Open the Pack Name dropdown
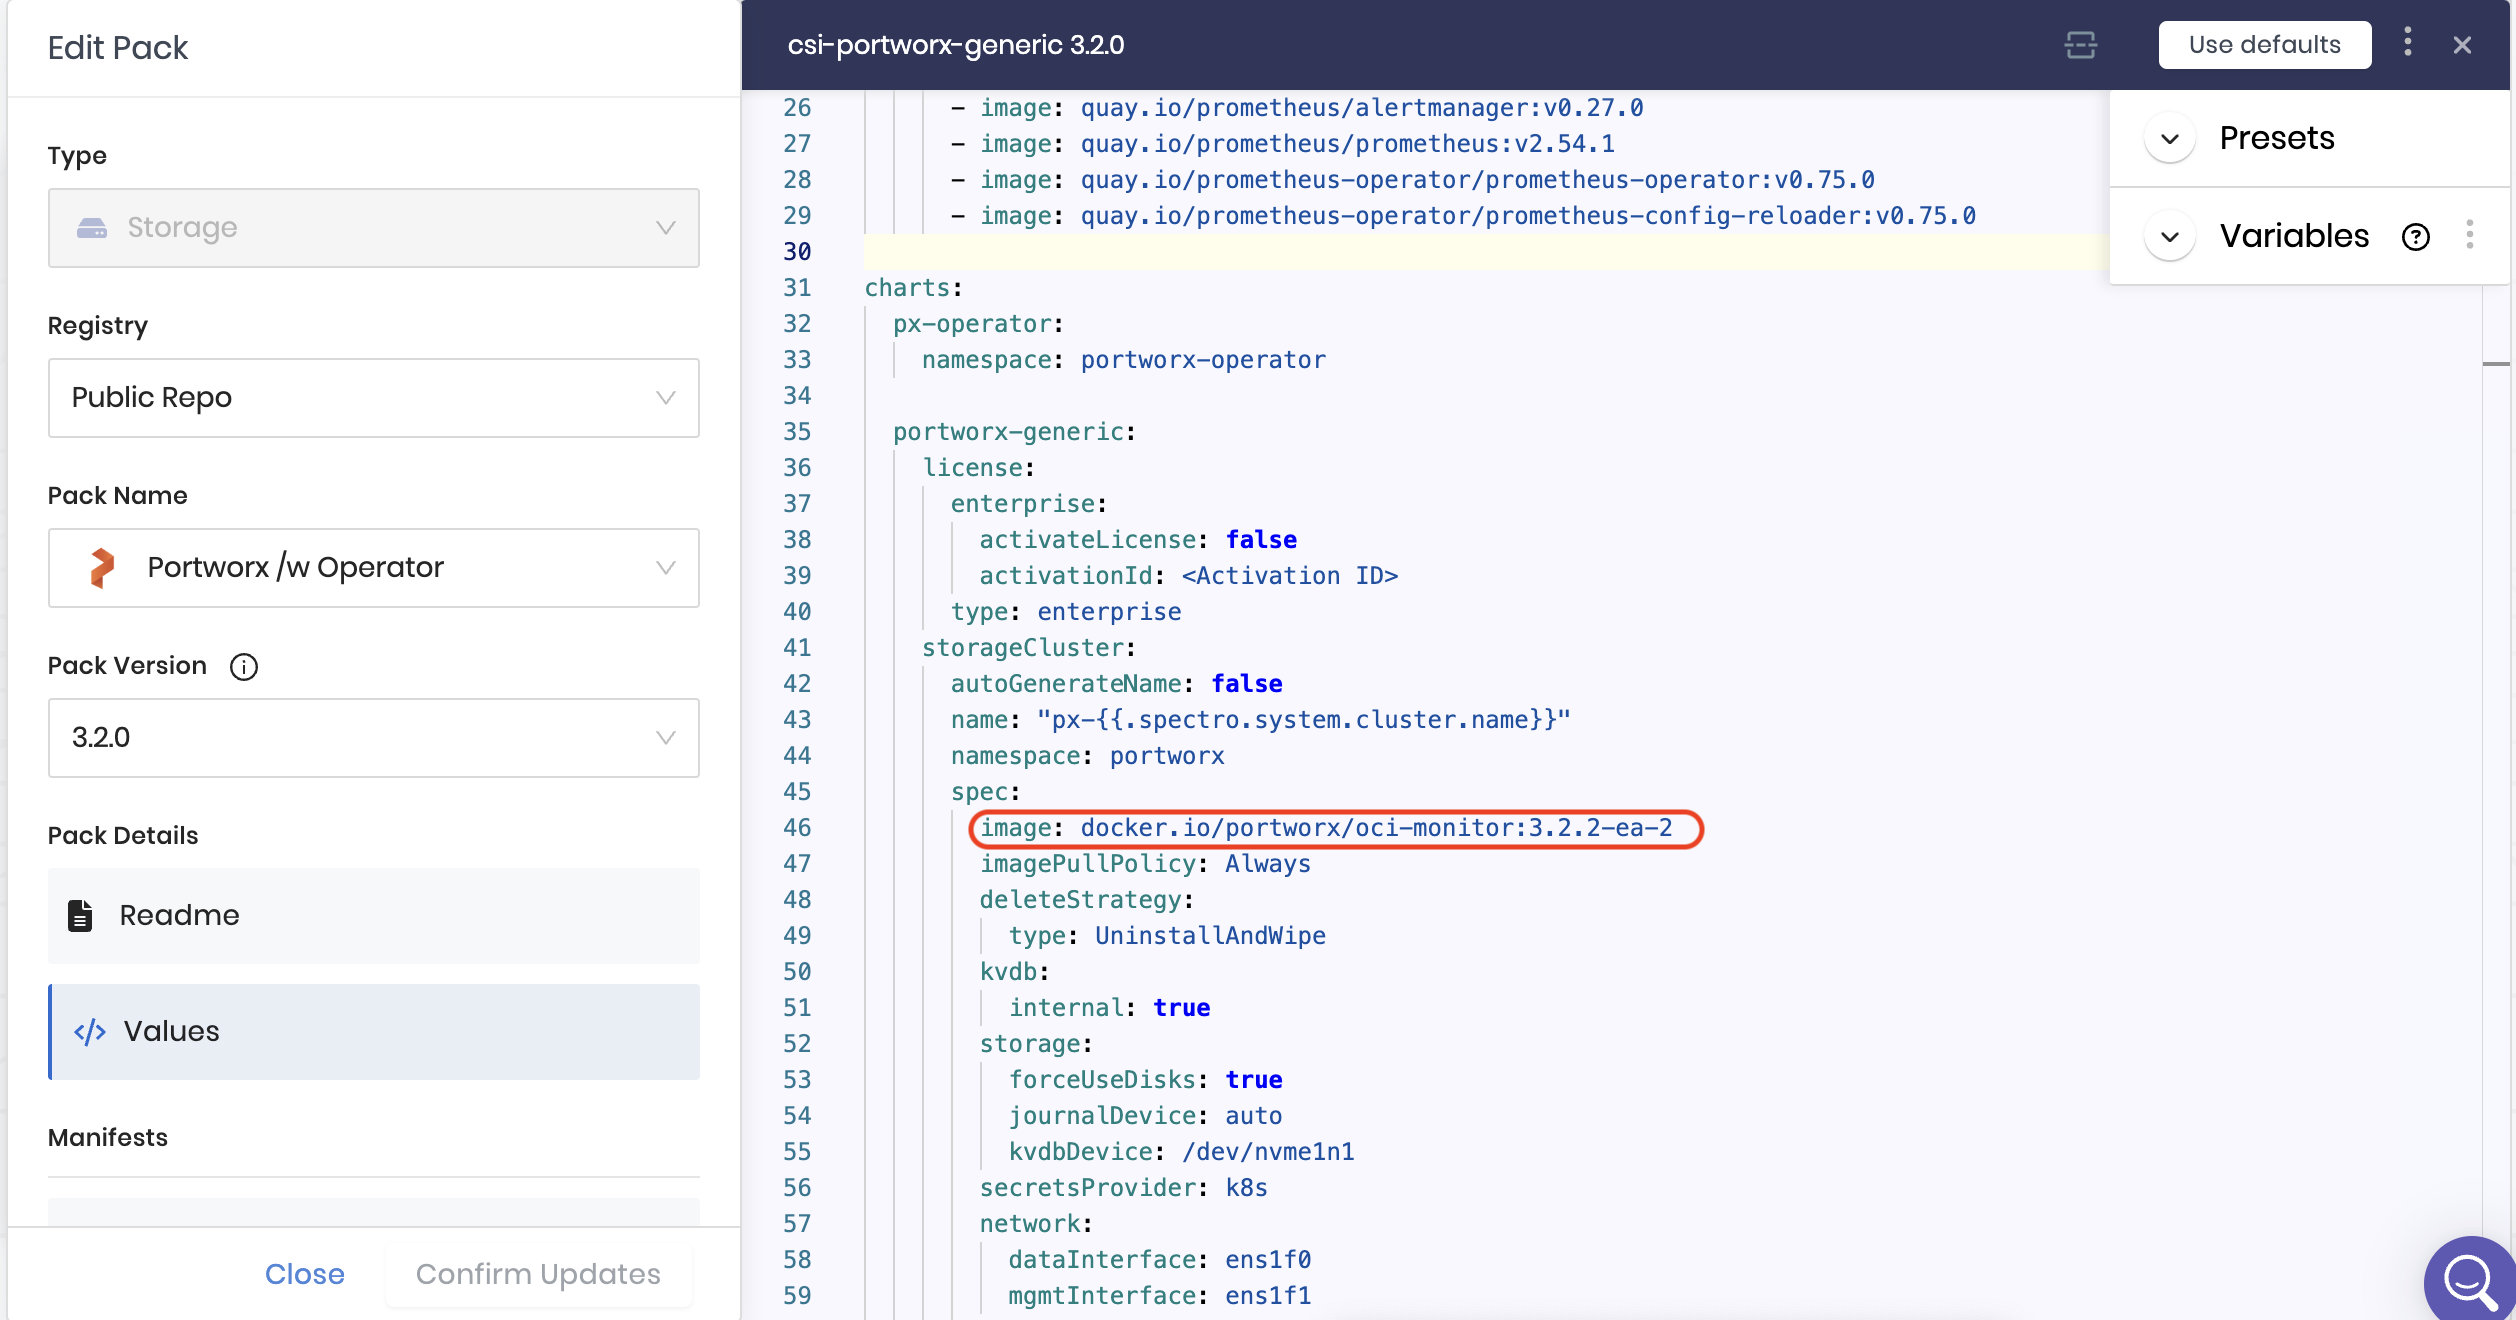The height and width of the screenshot is (1320, 2516). pos(373,568)
